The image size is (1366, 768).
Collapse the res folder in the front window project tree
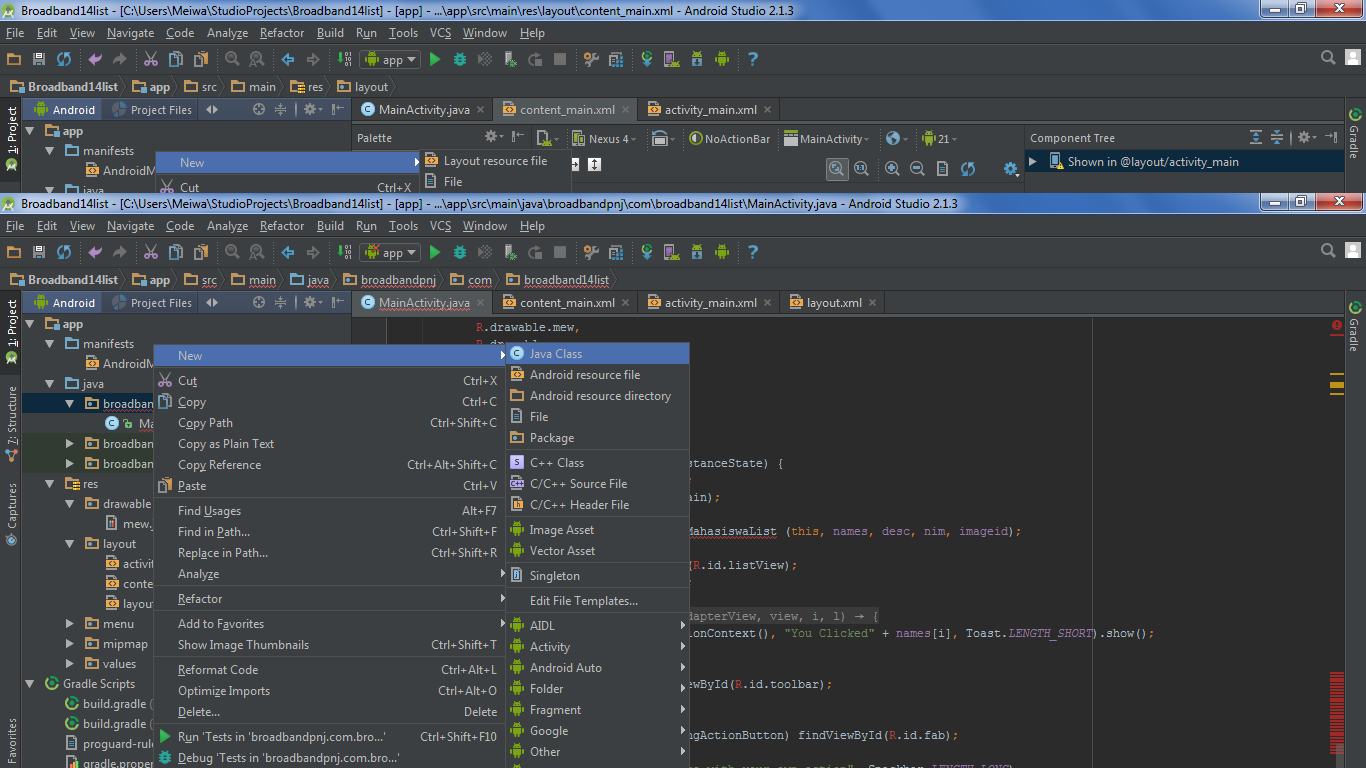pos(50,484)
